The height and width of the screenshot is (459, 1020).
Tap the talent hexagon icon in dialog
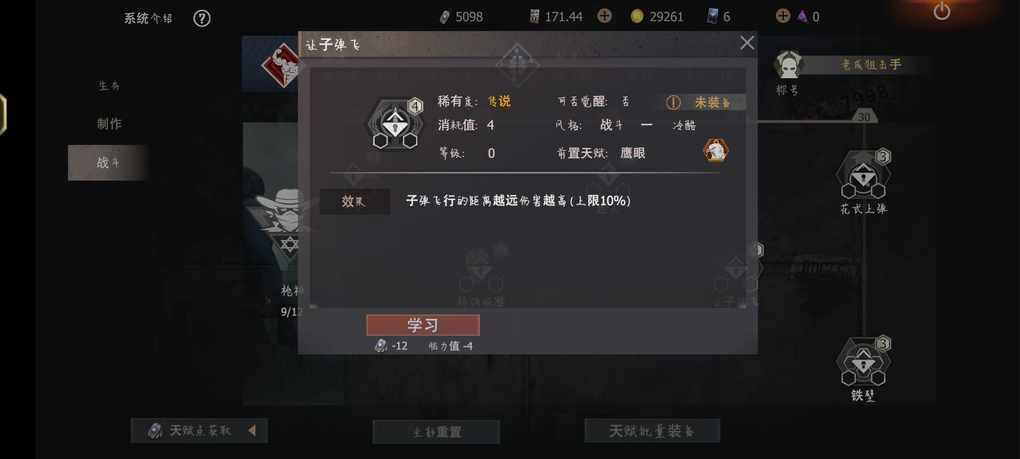coord(394,124)
